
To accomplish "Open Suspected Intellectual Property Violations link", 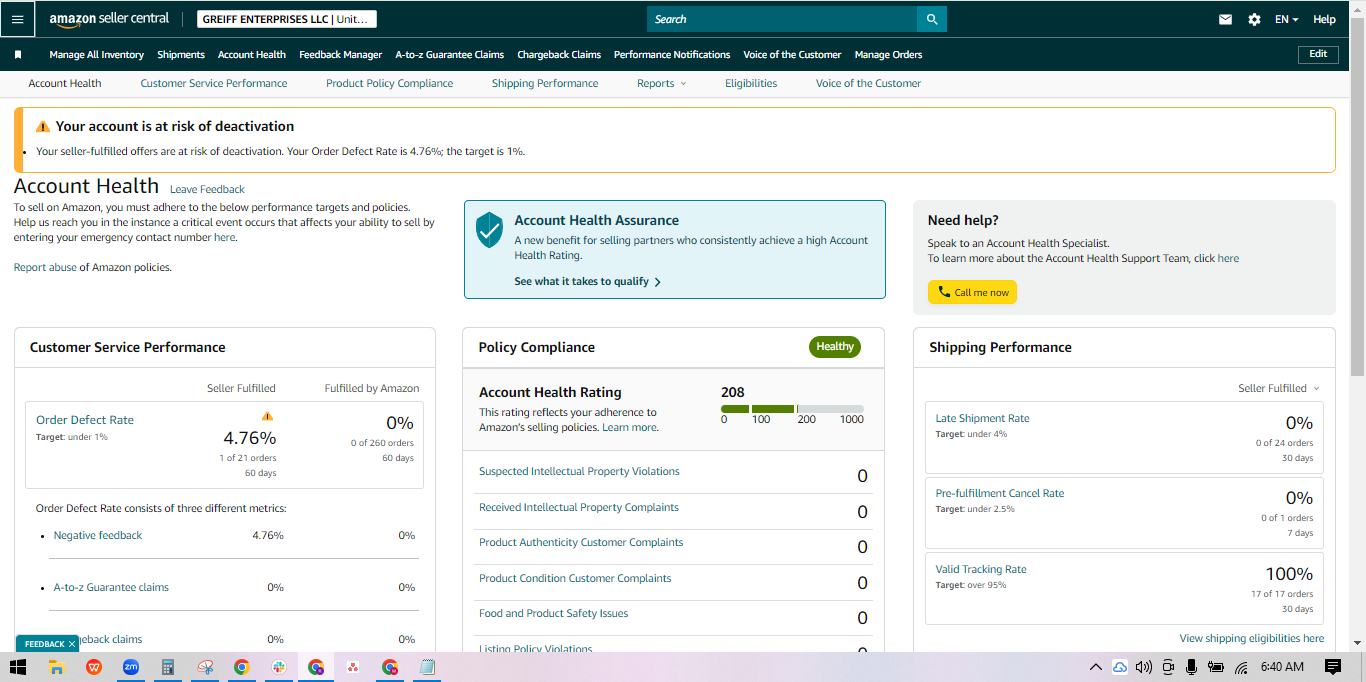I will point(579,471).
